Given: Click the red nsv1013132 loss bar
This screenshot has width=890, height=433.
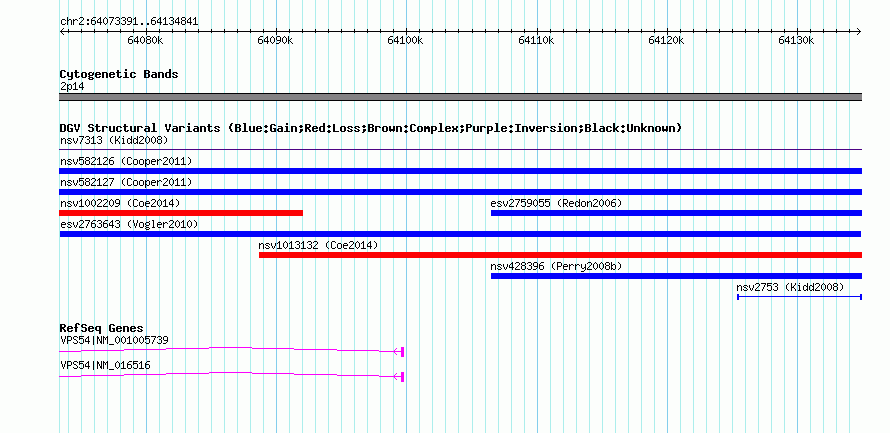Looking at the screenshot, I should coord(561,255).
